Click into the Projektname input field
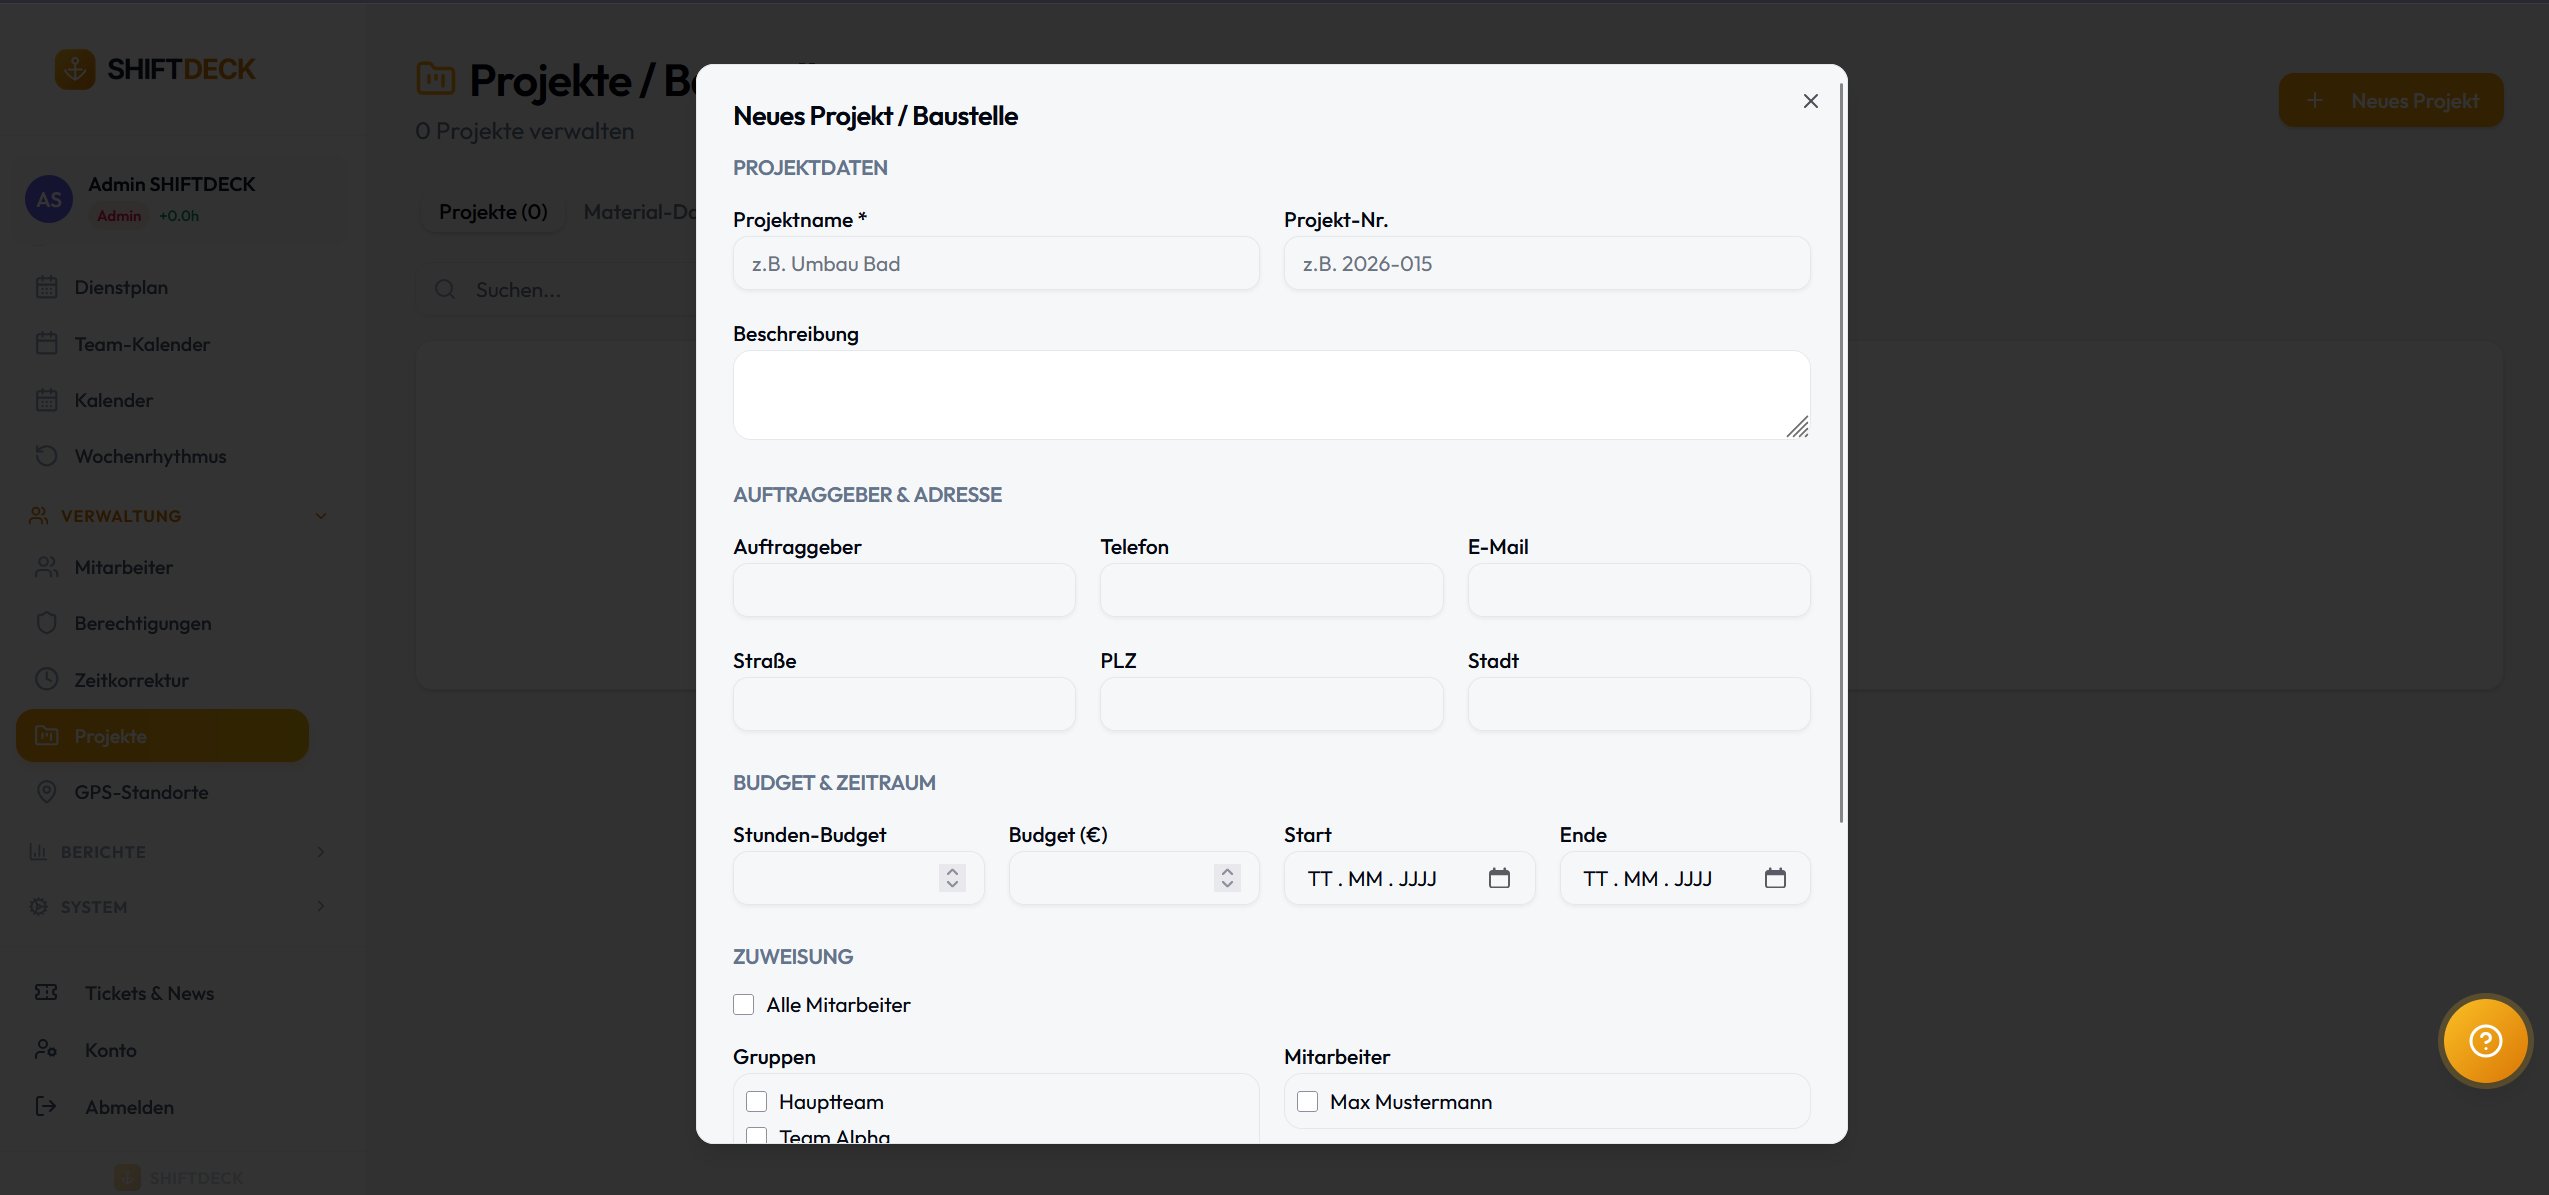The height and width of the screenshot is (1195, 2549). coord(995,264)
